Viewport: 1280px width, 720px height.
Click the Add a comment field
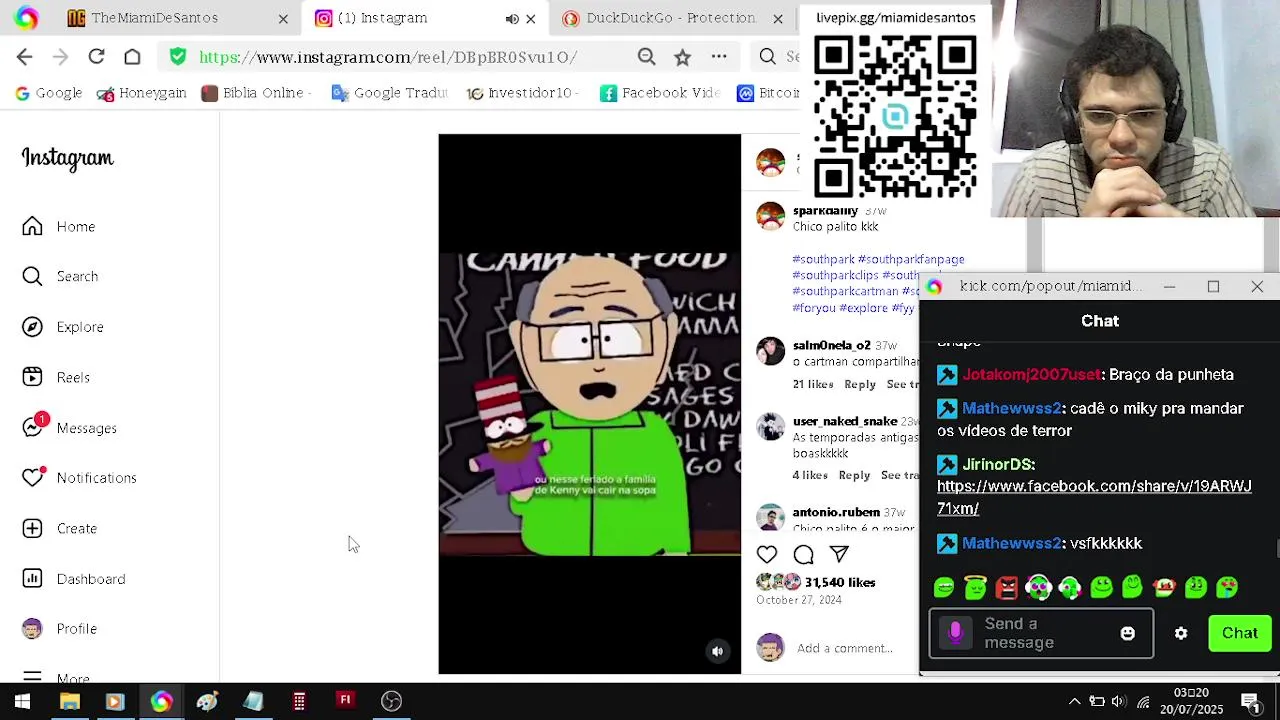pyautogui.click(x=845, y=649)
